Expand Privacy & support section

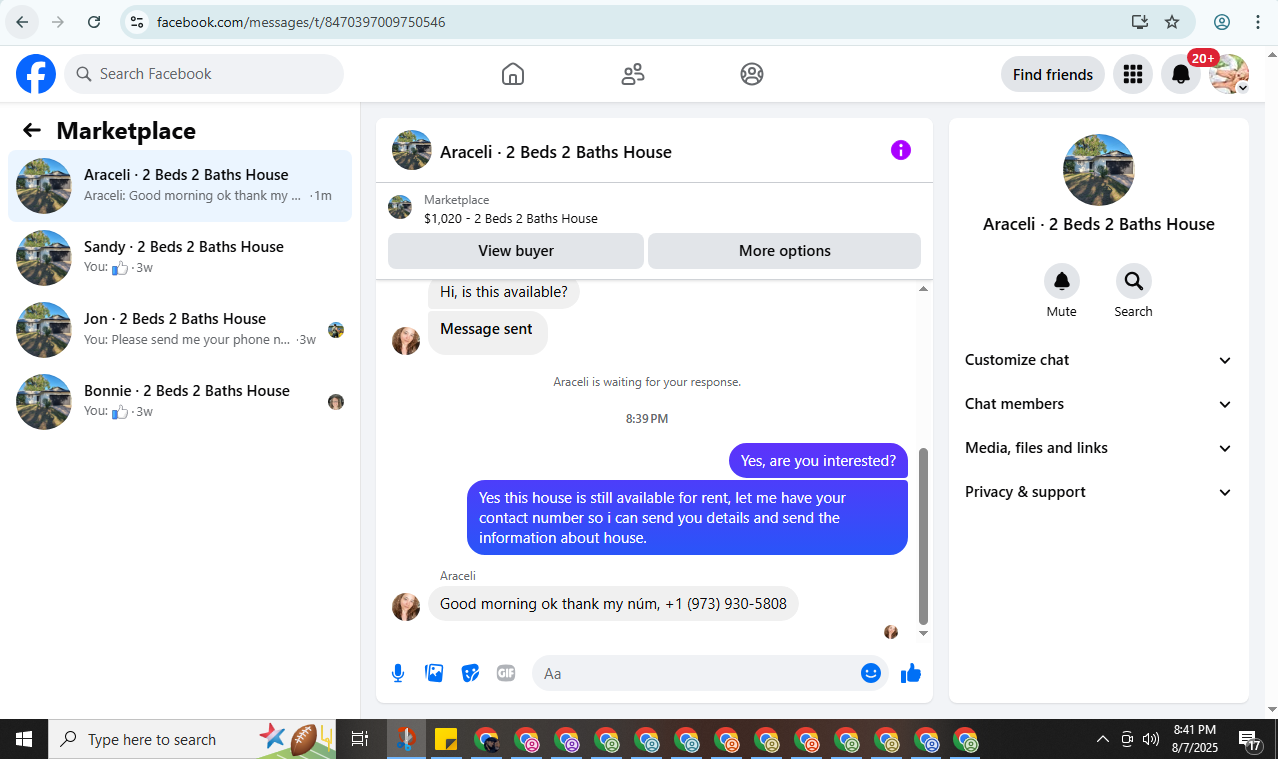(1099, 492)
